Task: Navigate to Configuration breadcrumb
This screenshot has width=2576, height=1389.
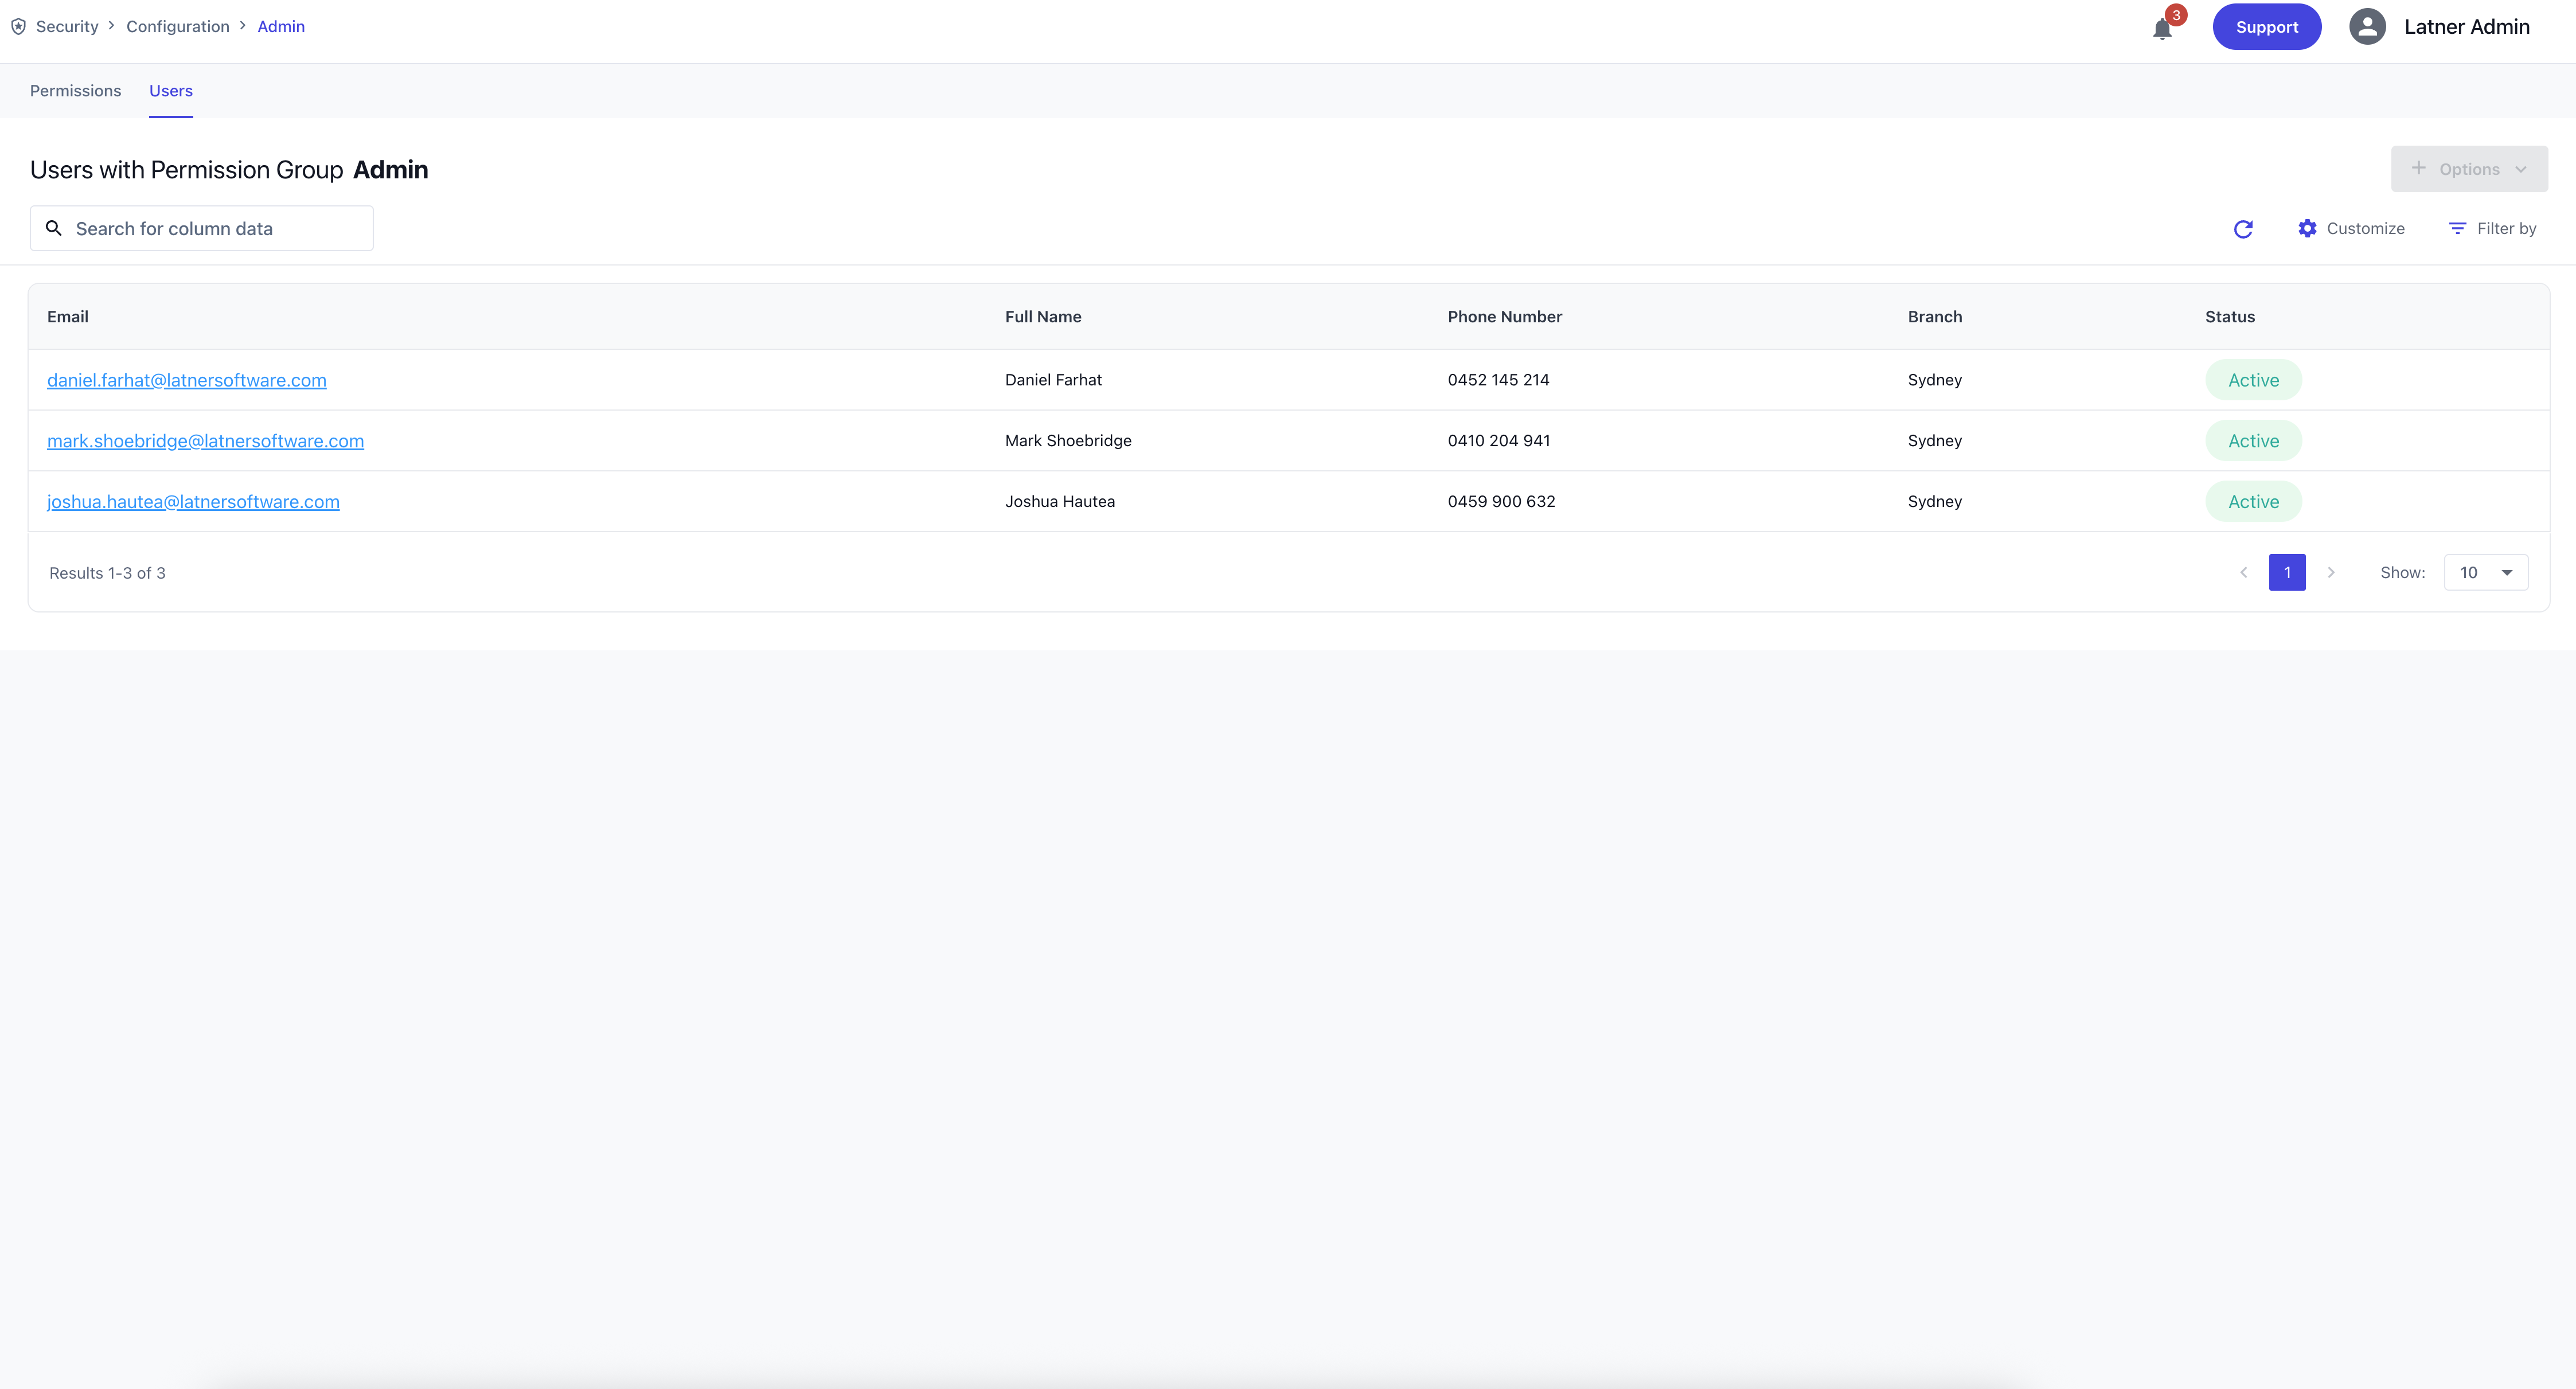Action: tap(178, 27)
